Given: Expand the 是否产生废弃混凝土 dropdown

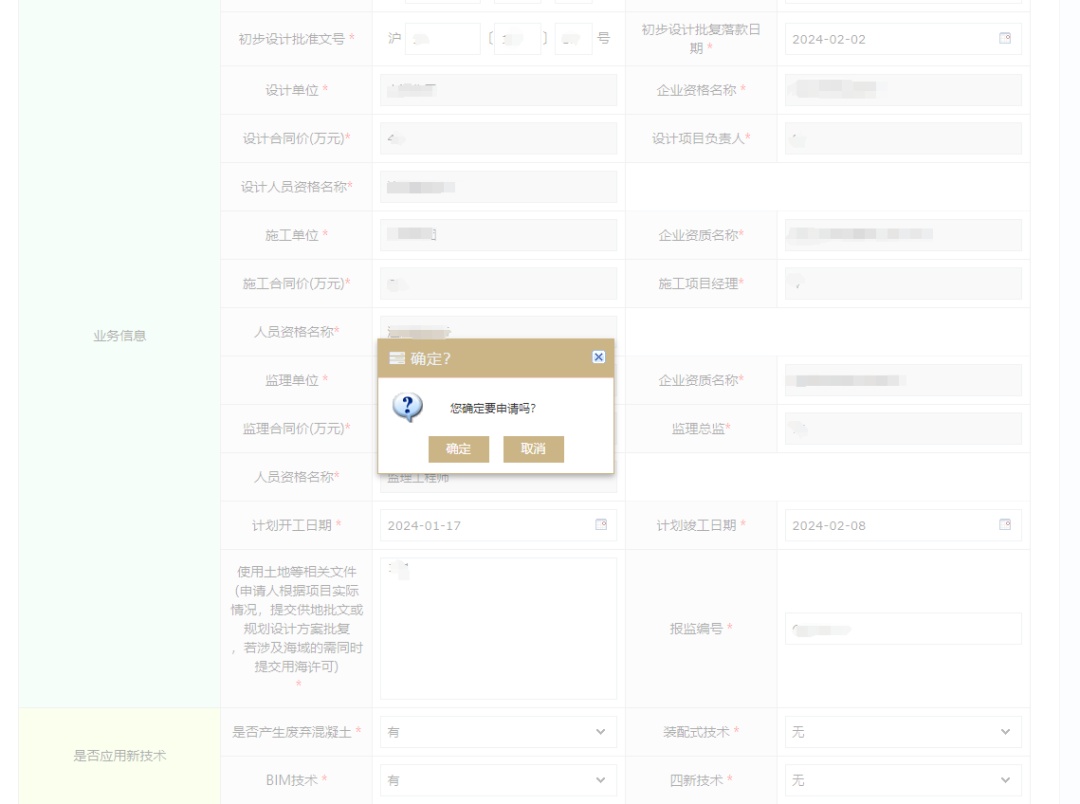Looking at the screenshot, I should (498, 732).
